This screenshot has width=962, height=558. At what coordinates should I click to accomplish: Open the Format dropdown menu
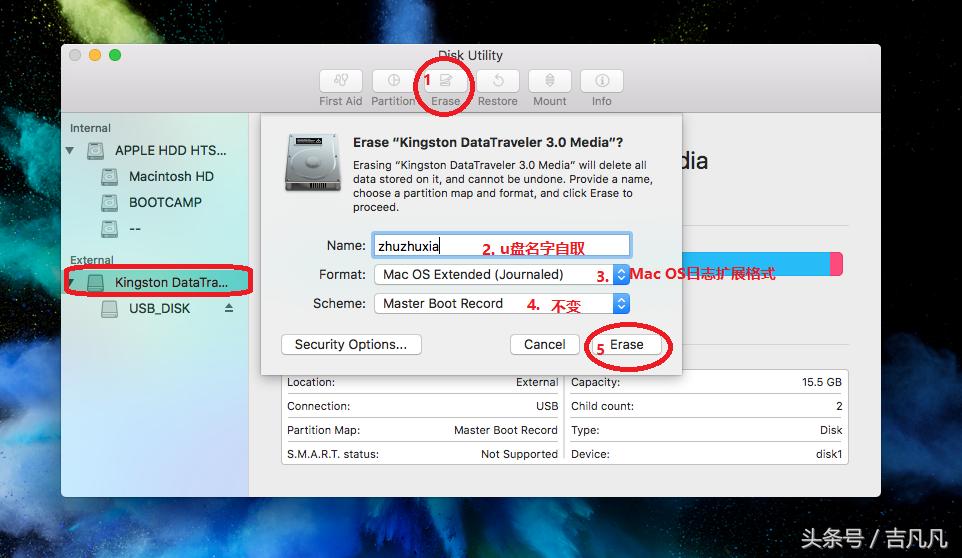point(621,274)
